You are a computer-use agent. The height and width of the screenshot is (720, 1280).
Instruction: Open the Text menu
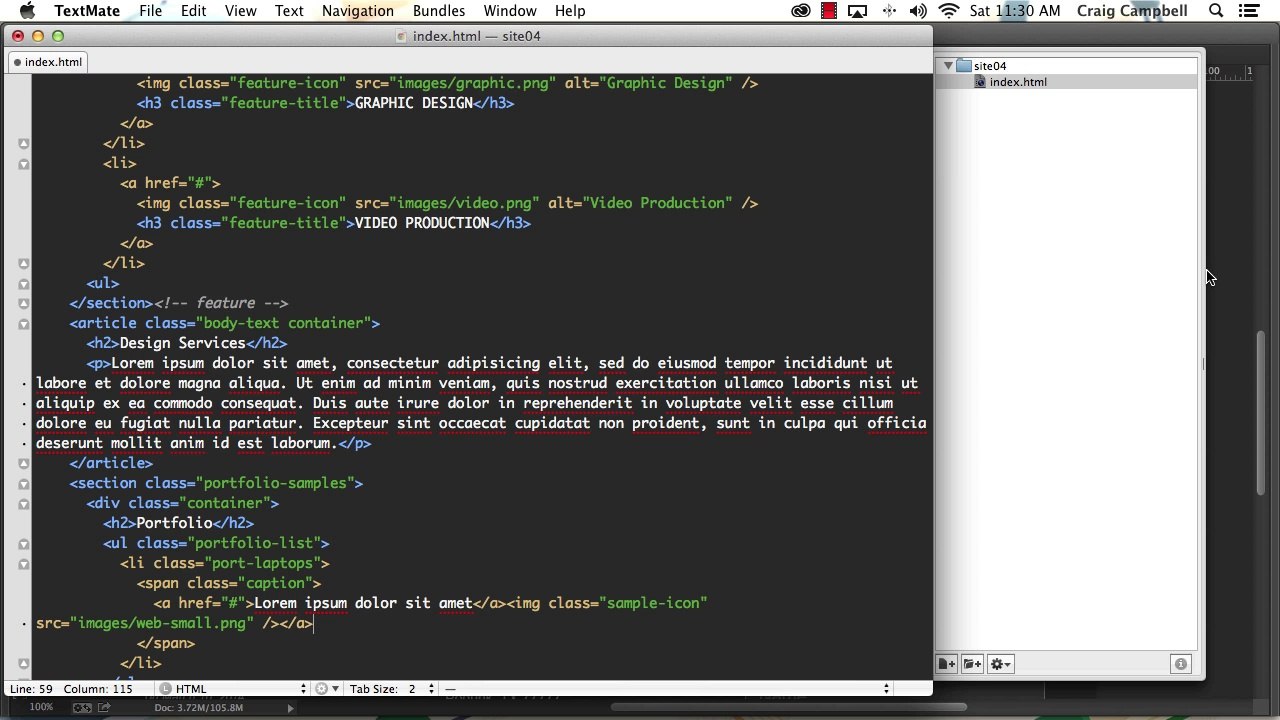[289, 11]
